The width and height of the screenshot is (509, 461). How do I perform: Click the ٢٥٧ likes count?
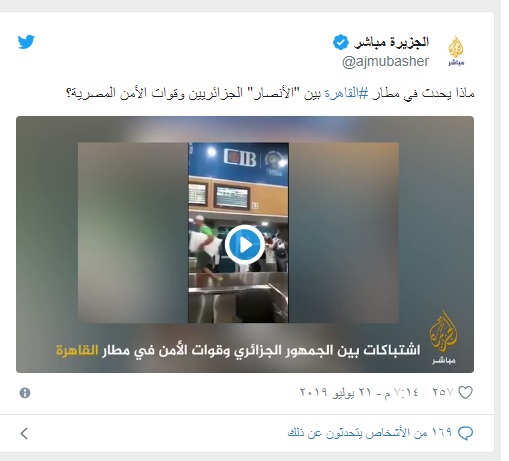coord(443,392)
